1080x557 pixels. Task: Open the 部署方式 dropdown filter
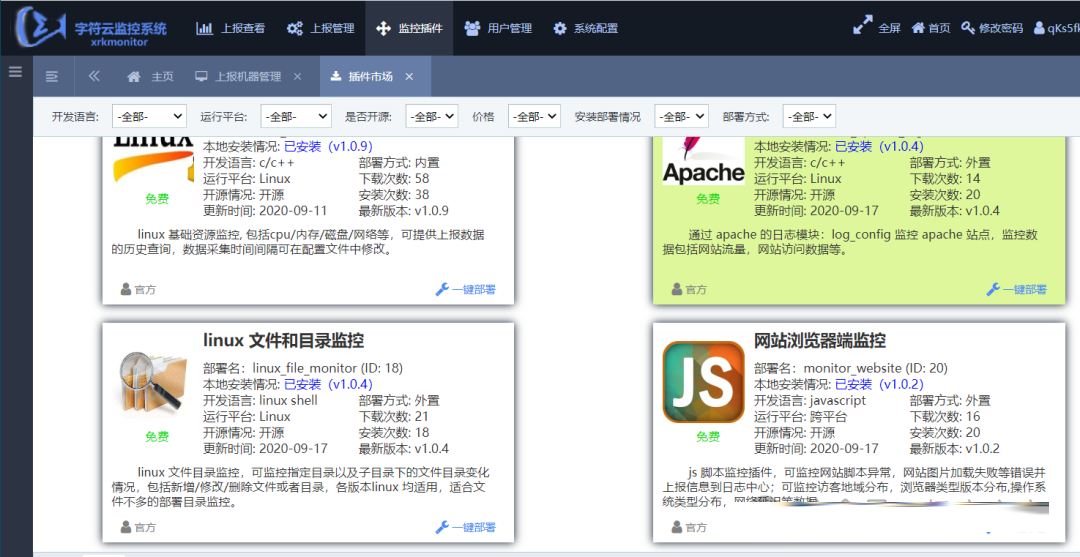808,117
